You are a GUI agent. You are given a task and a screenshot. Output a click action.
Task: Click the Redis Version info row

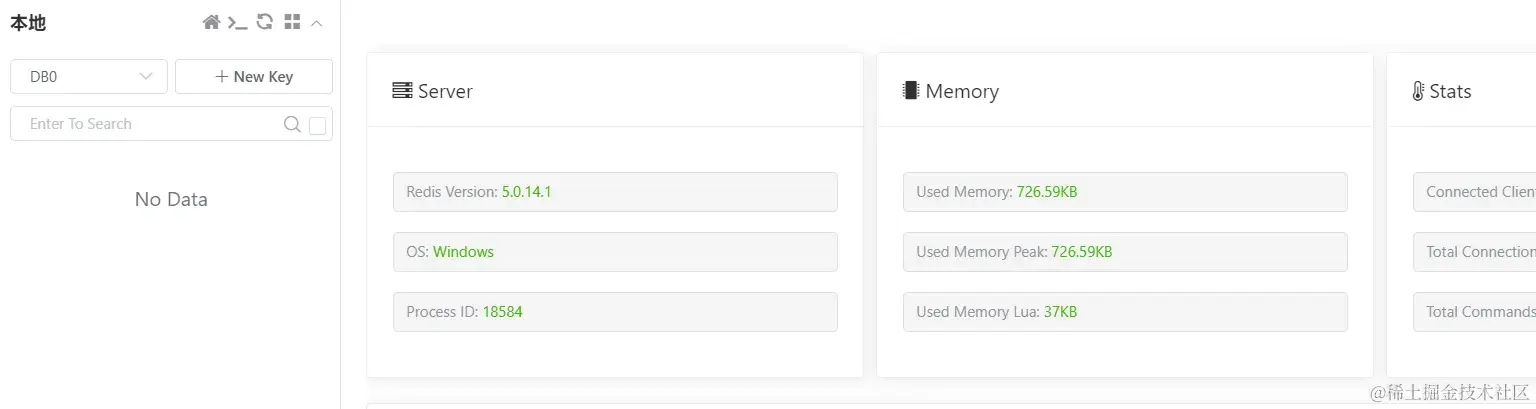click(x=615, y=192)
